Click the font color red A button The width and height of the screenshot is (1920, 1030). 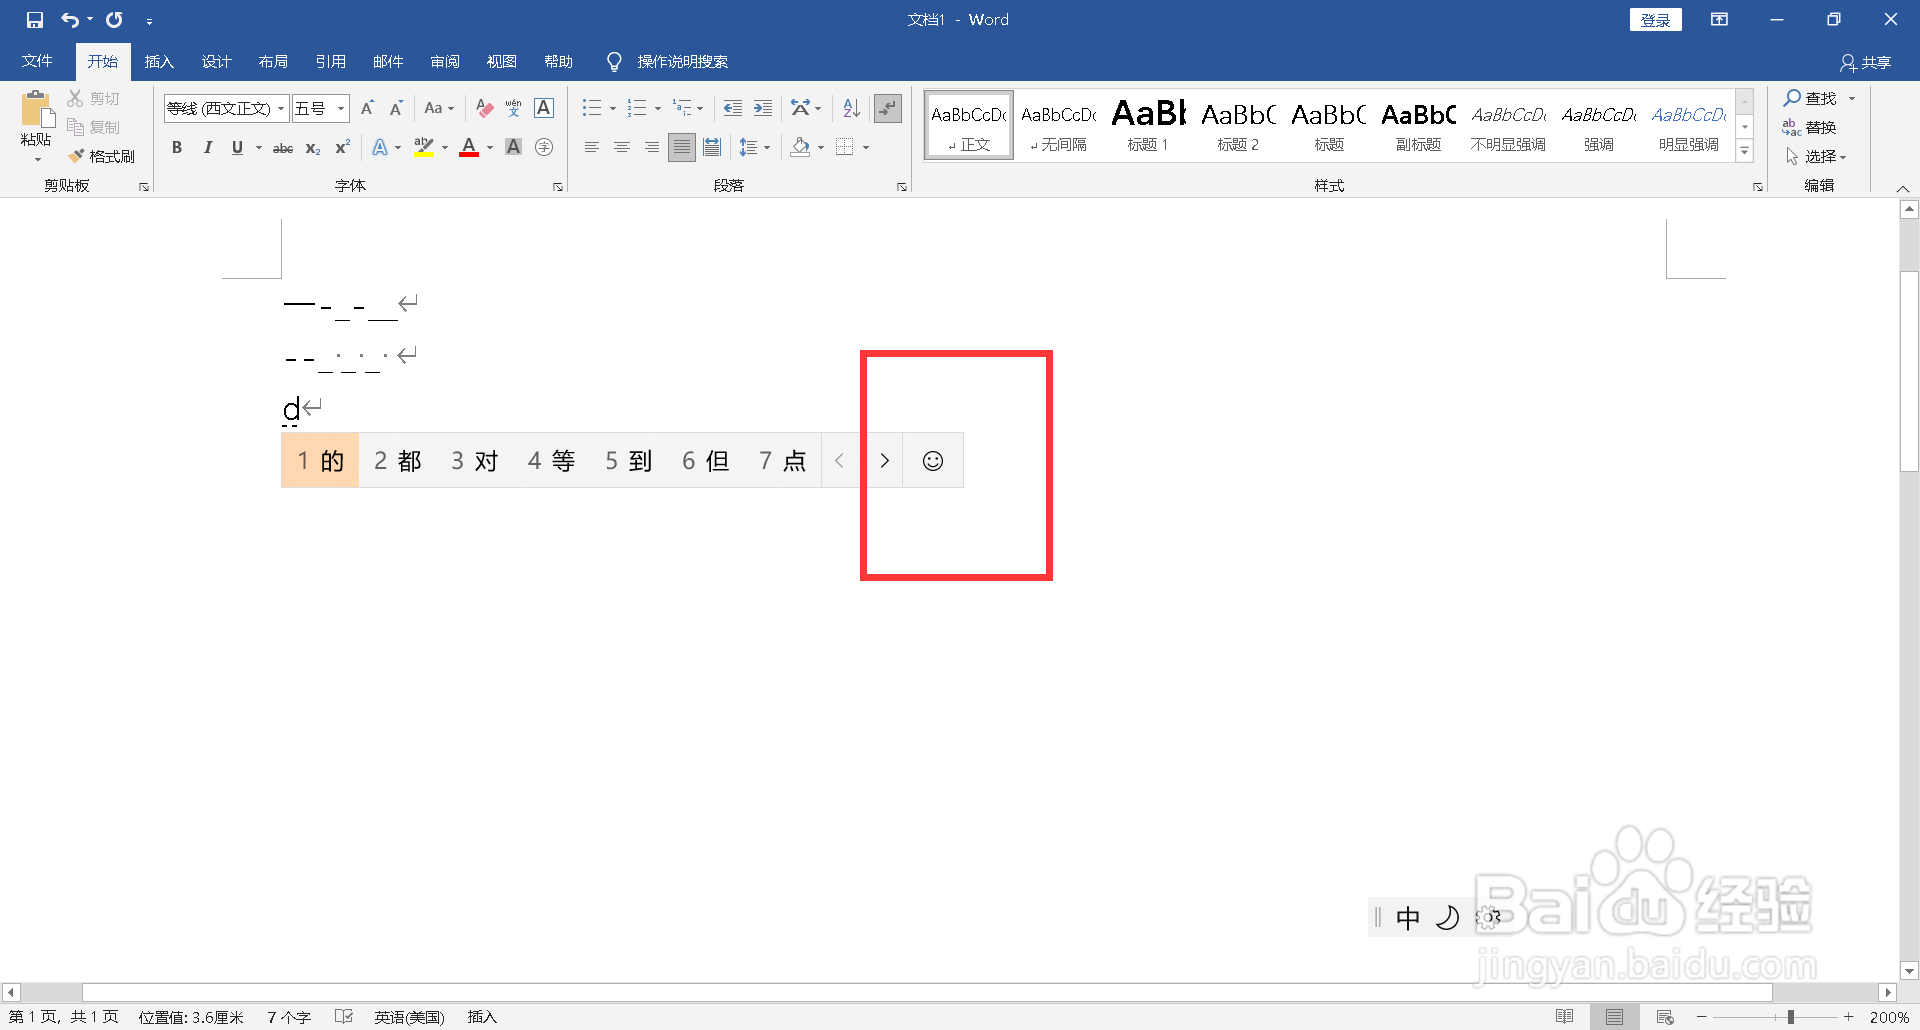[469, 148]
